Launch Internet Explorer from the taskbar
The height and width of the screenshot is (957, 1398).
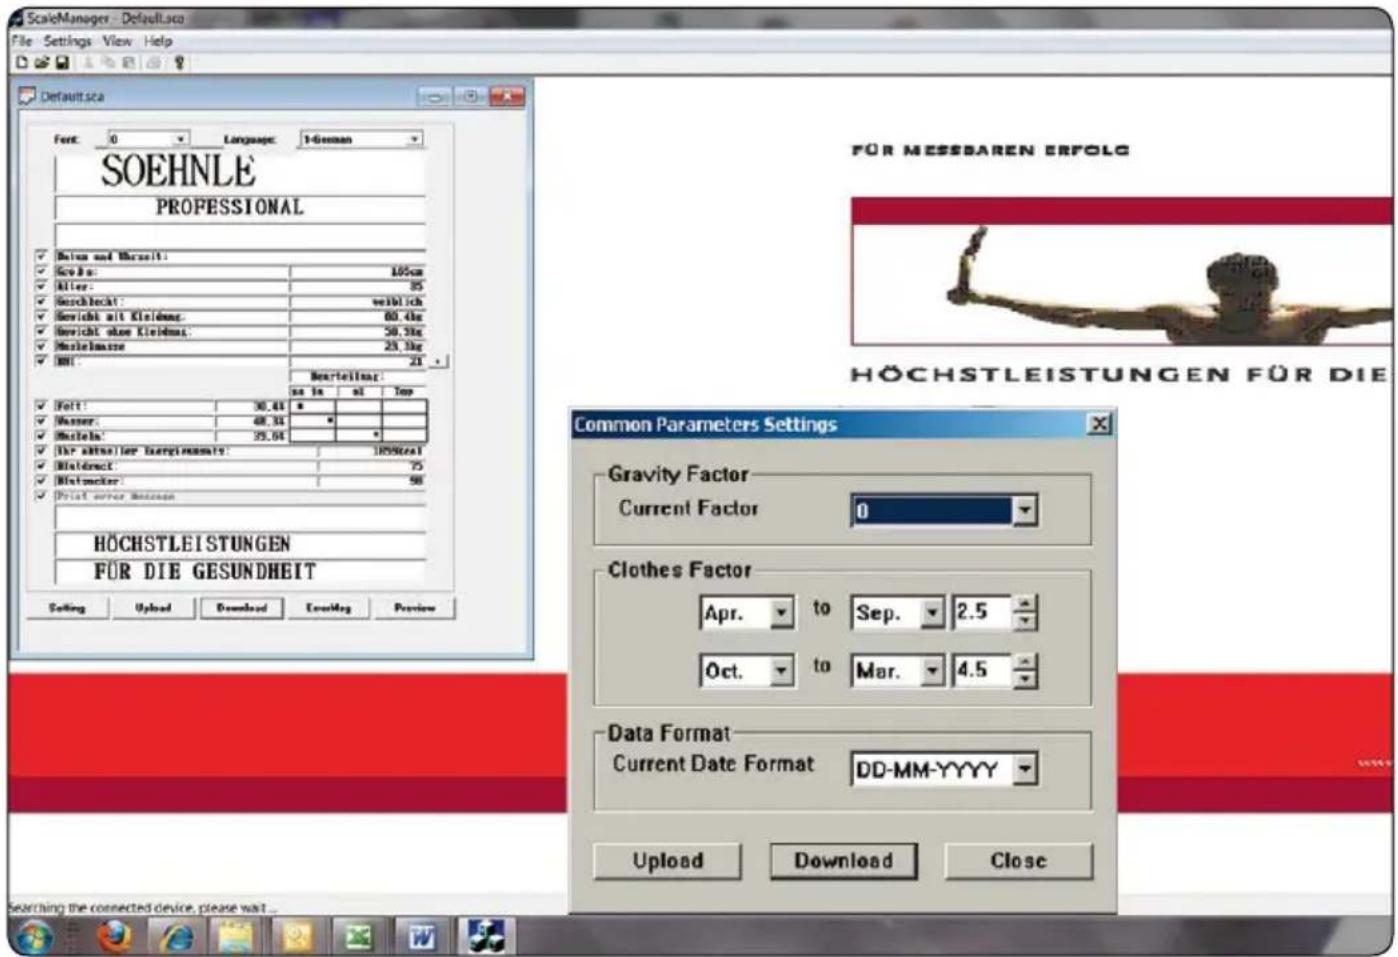coord(176,937)
